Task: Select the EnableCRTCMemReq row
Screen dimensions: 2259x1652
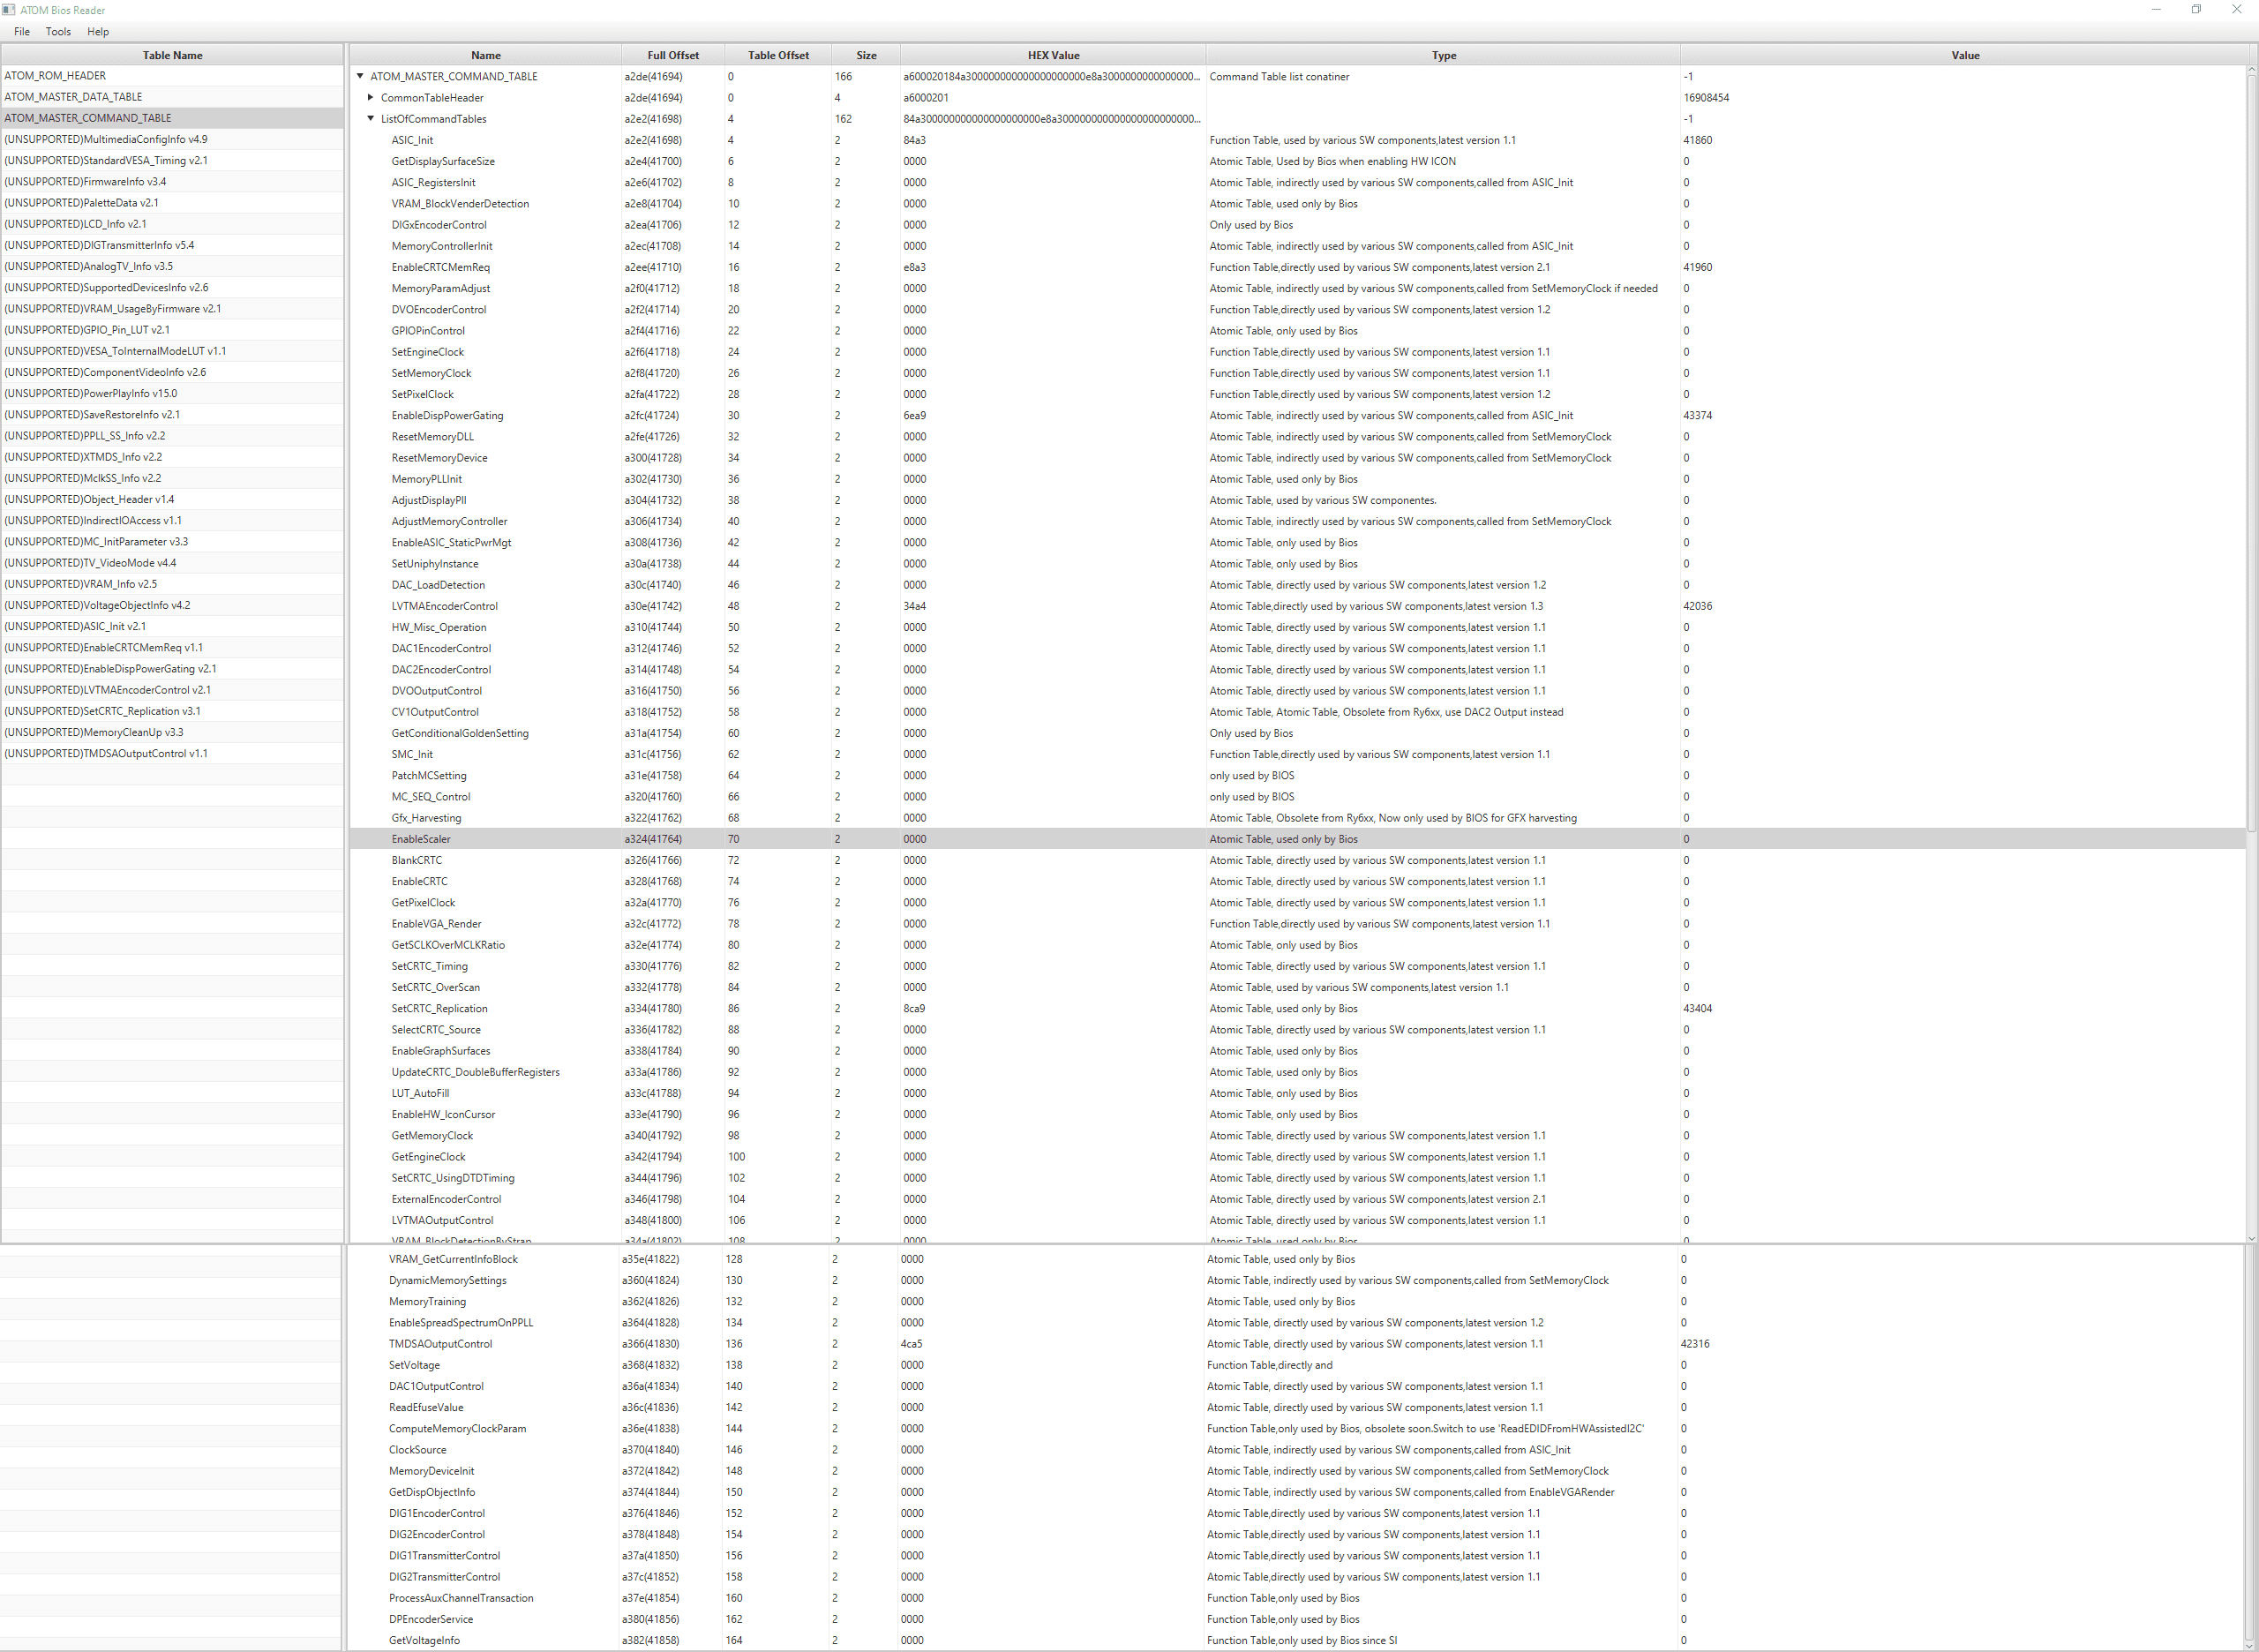Action: point(1298,267)
